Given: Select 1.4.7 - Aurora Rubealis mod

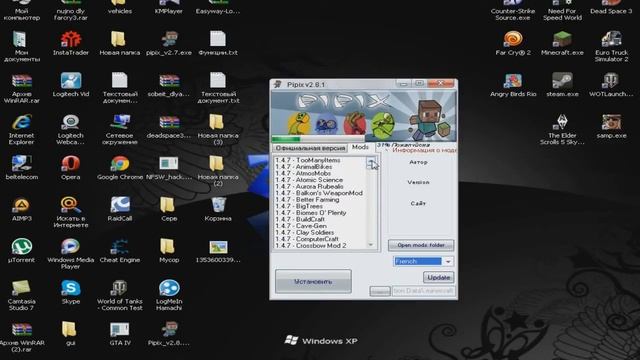Looking at the screenshot, I should pyautogui.click(x=309, y=187).
